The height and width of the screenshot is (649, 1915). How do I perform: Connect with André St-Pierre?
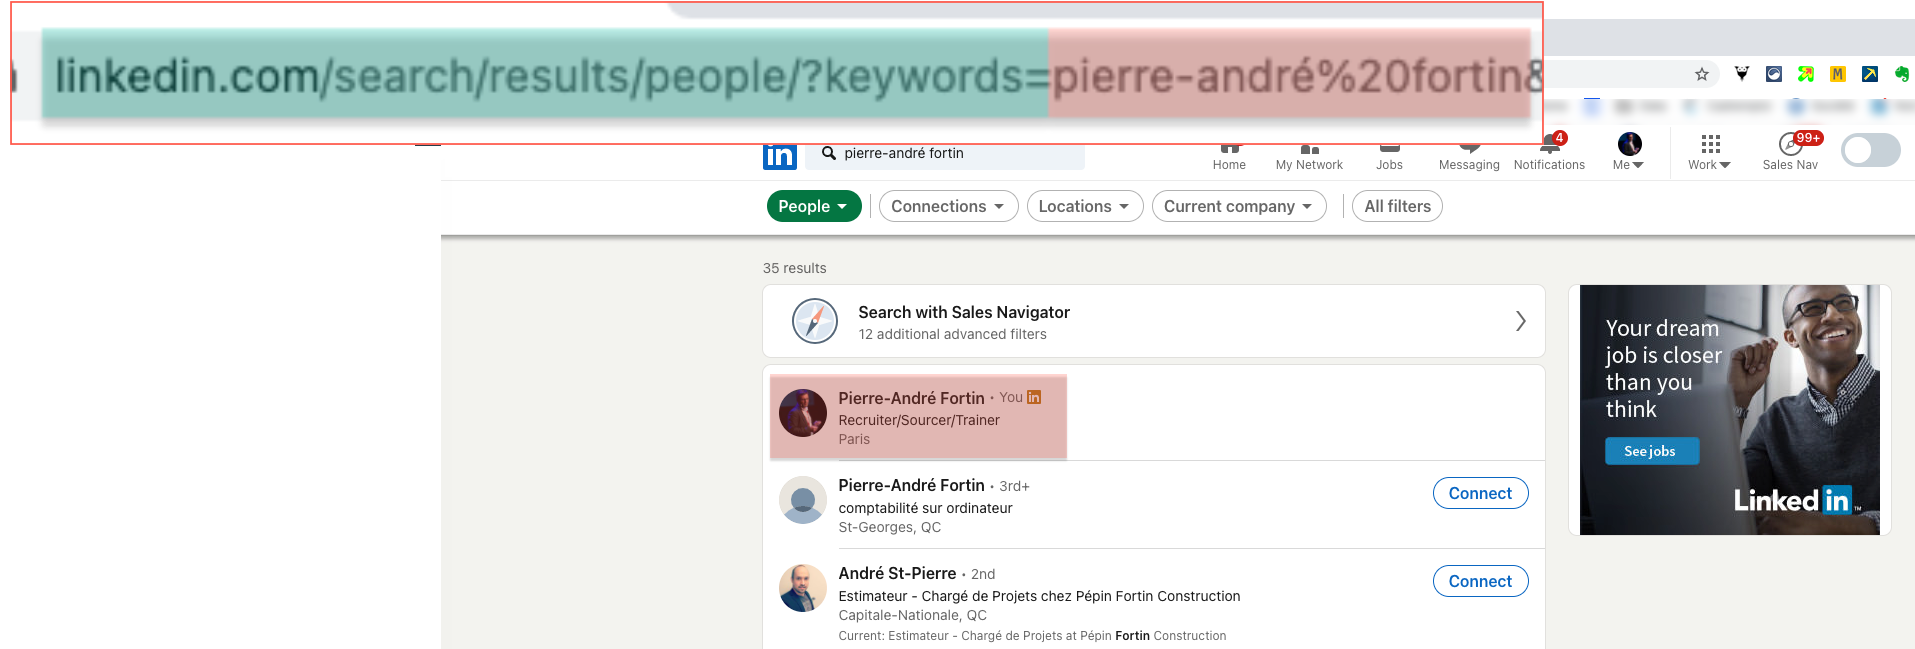point(1480,581)
